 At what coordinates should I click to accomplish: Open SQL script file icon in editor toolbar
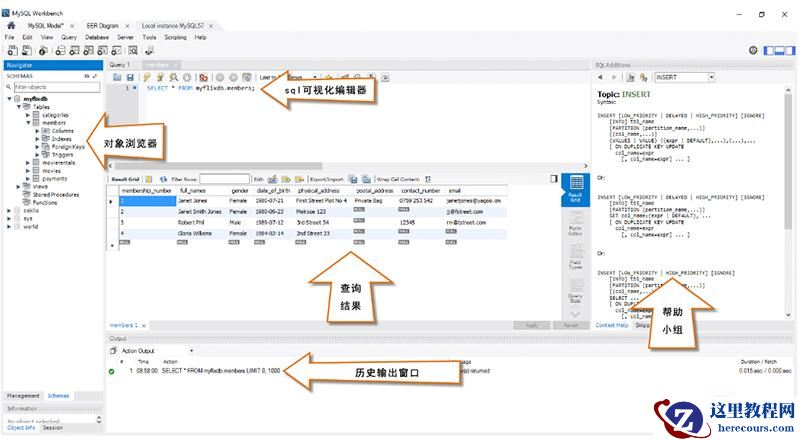coord(117,78)
